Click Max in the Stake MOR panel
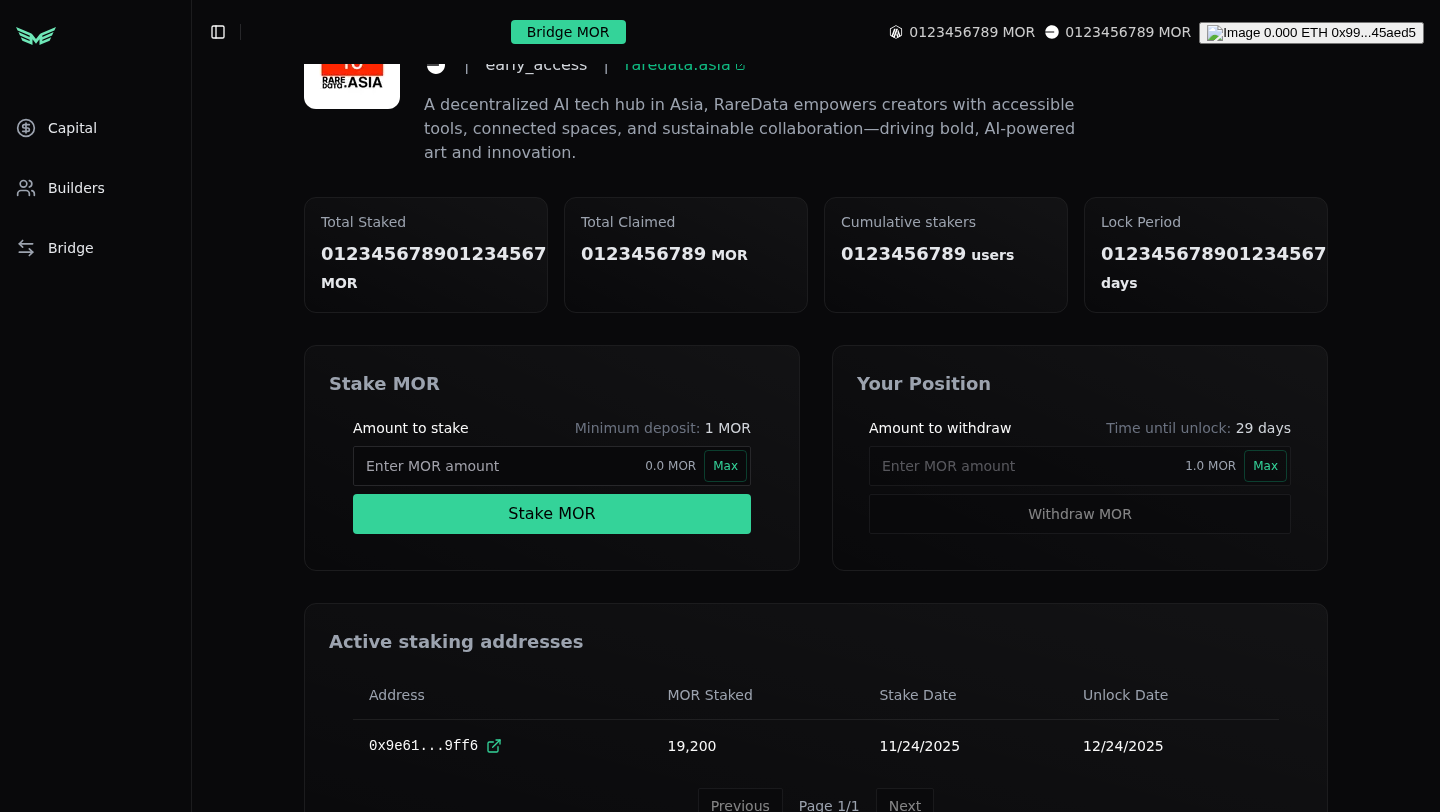This screenshot has width=1440, height=812. [x=725, y=466]
